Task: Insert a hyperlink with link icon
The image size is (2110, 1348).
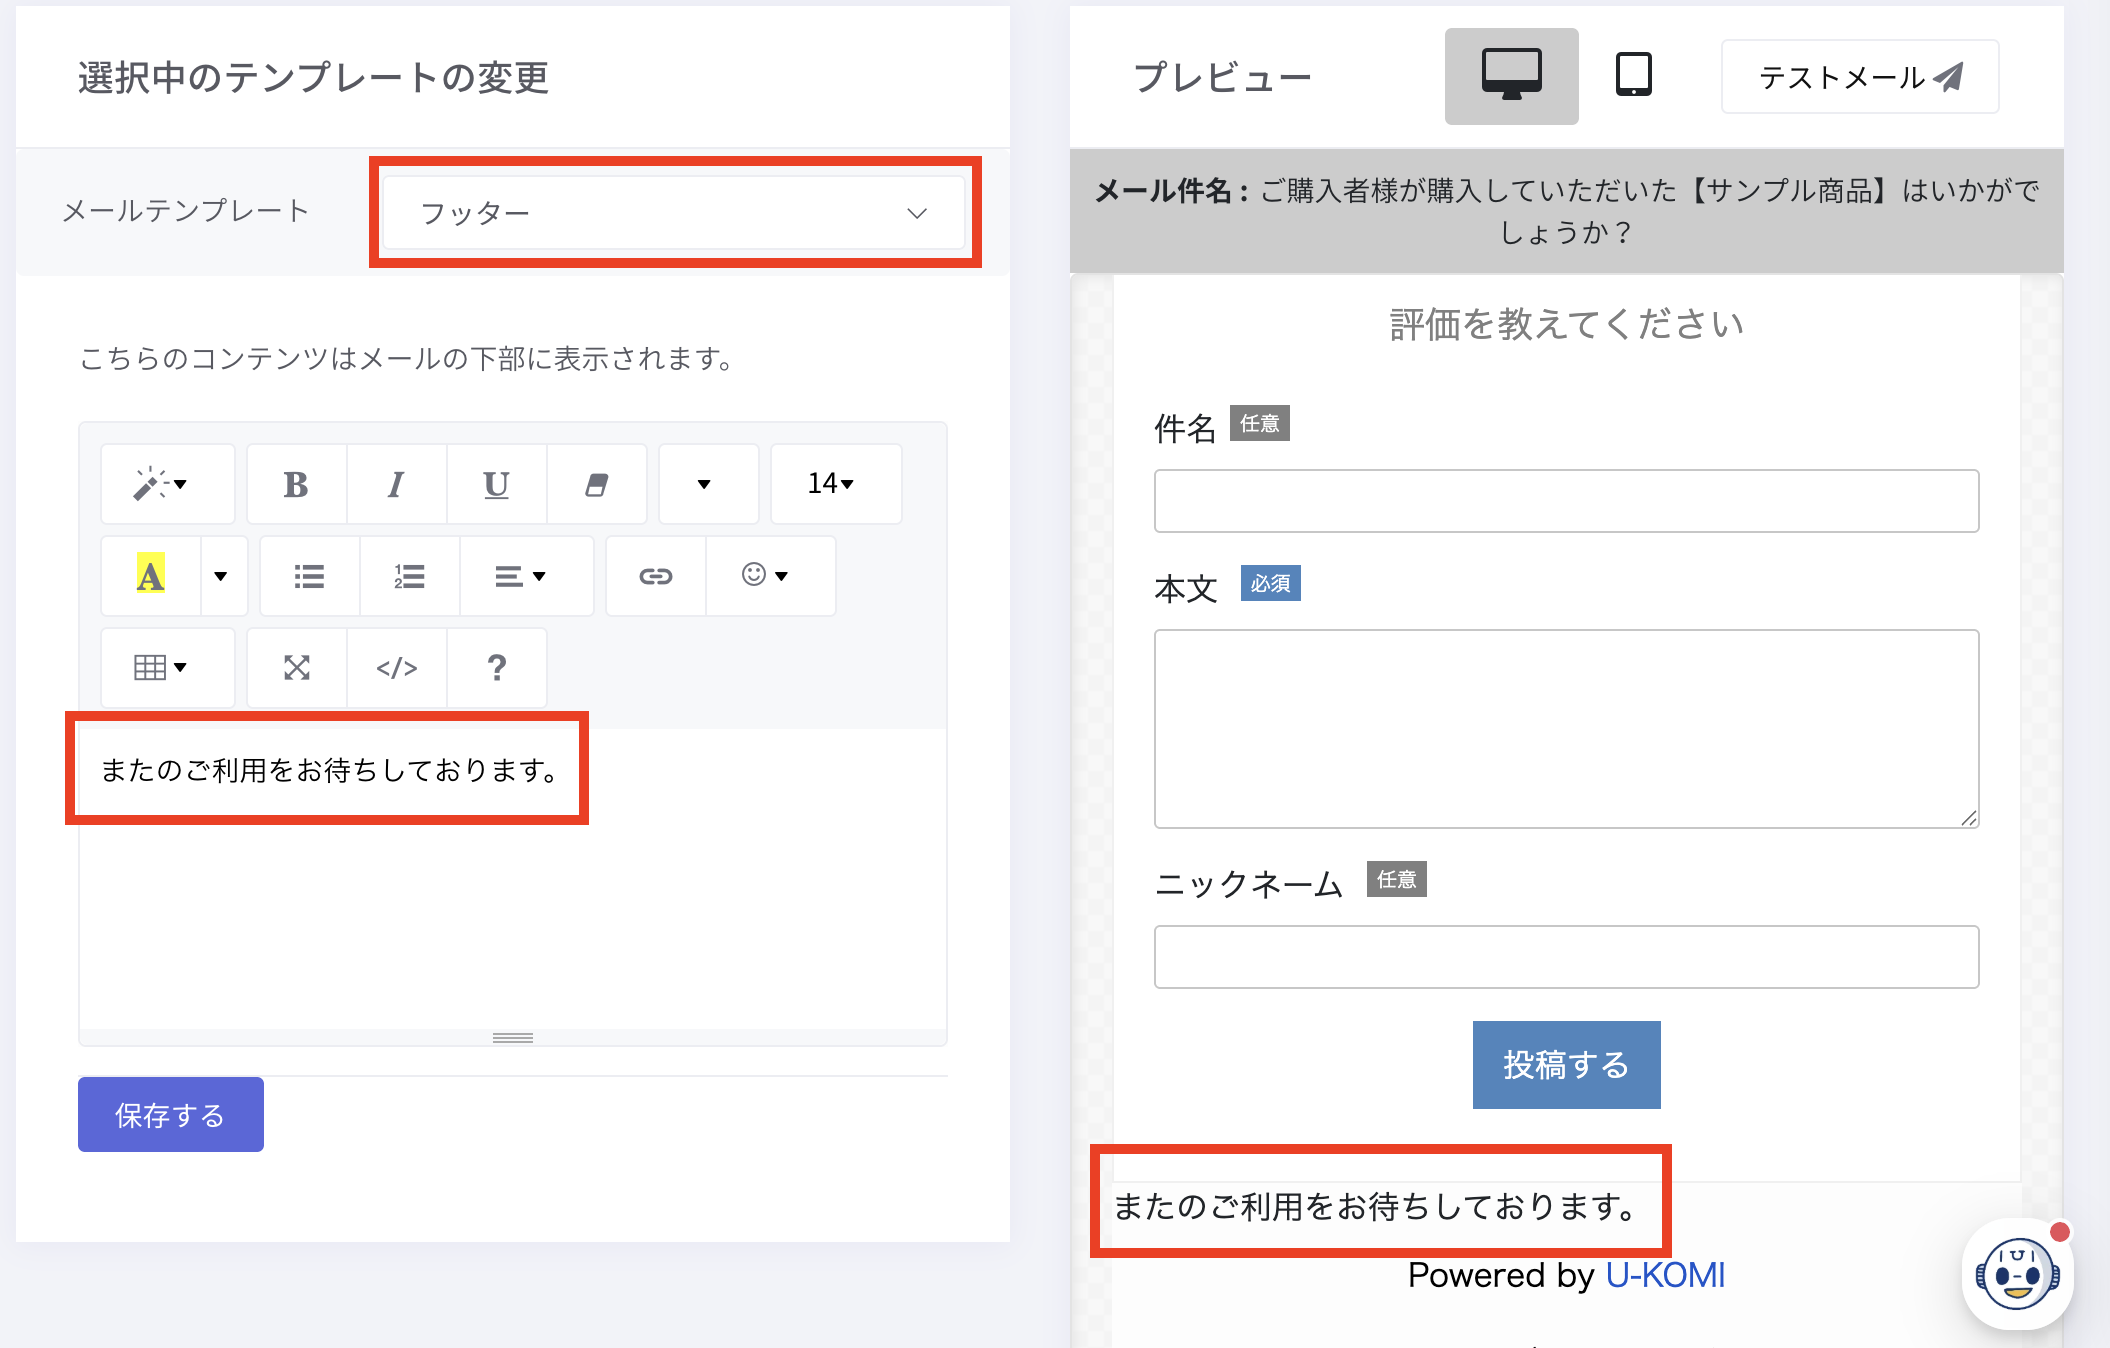Action: click(x=655, y=577)
